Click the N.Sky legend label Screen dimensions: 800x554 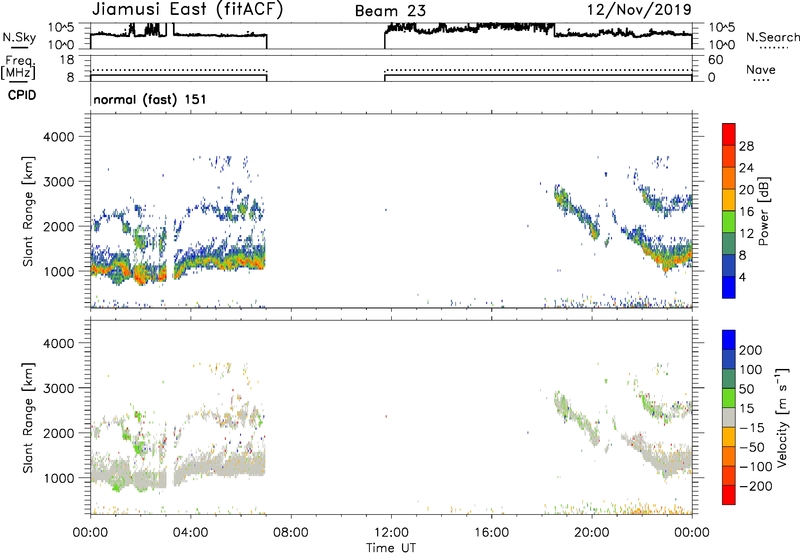19,37
